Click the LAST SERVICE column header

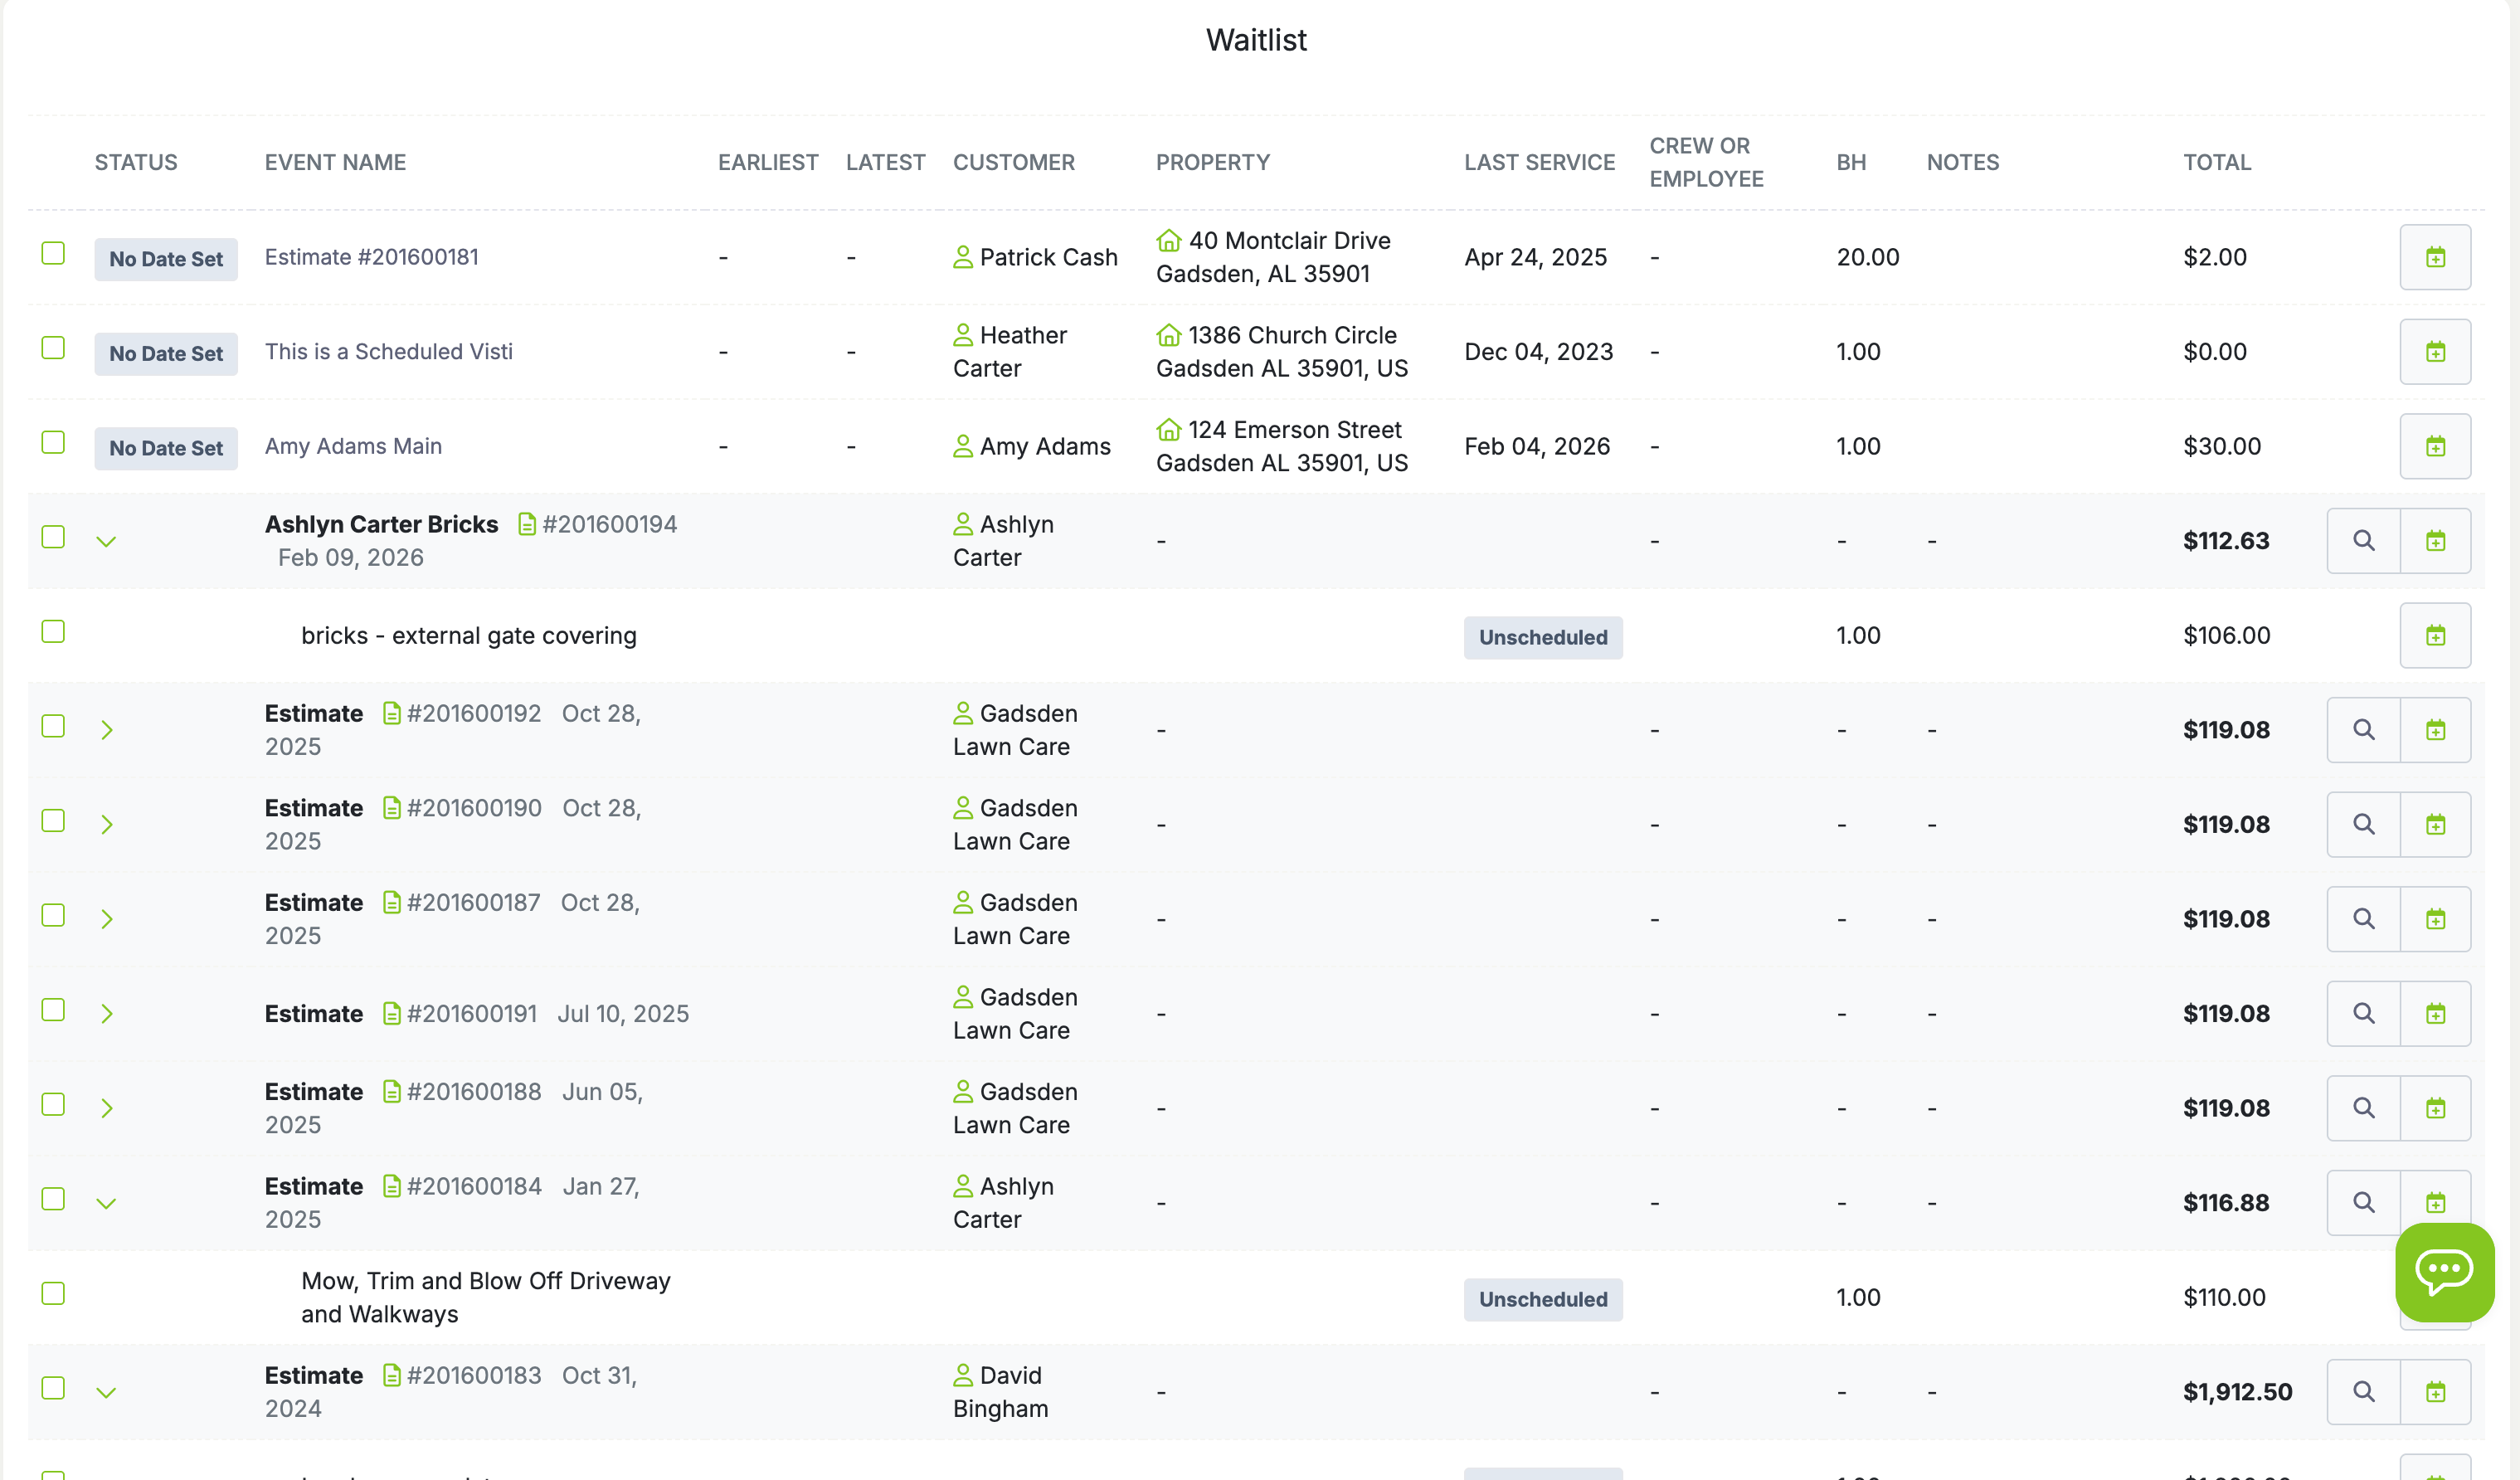1539,161
